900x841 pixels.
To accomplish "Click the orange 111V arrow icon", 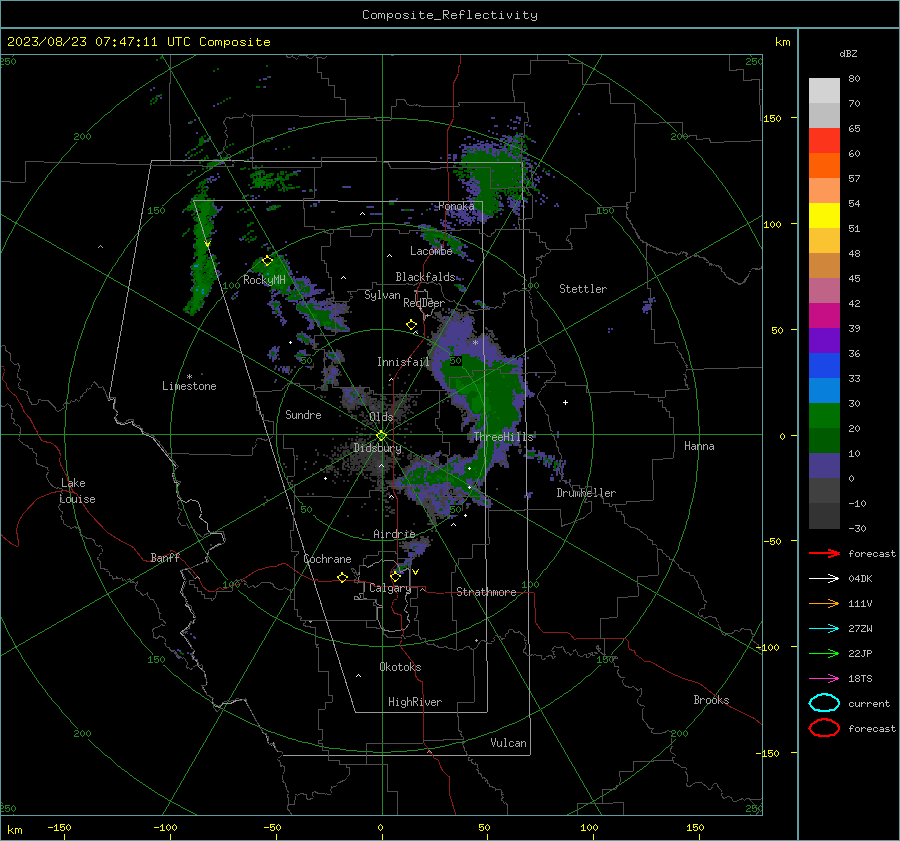I will coord(824,603).
